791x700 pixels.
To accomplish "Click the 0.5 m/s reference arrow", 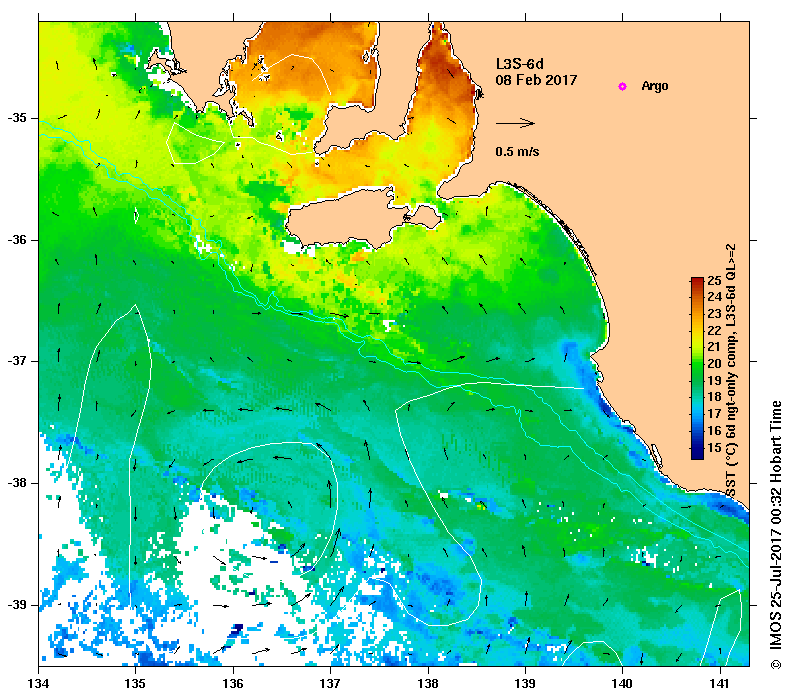I will 515,123.
